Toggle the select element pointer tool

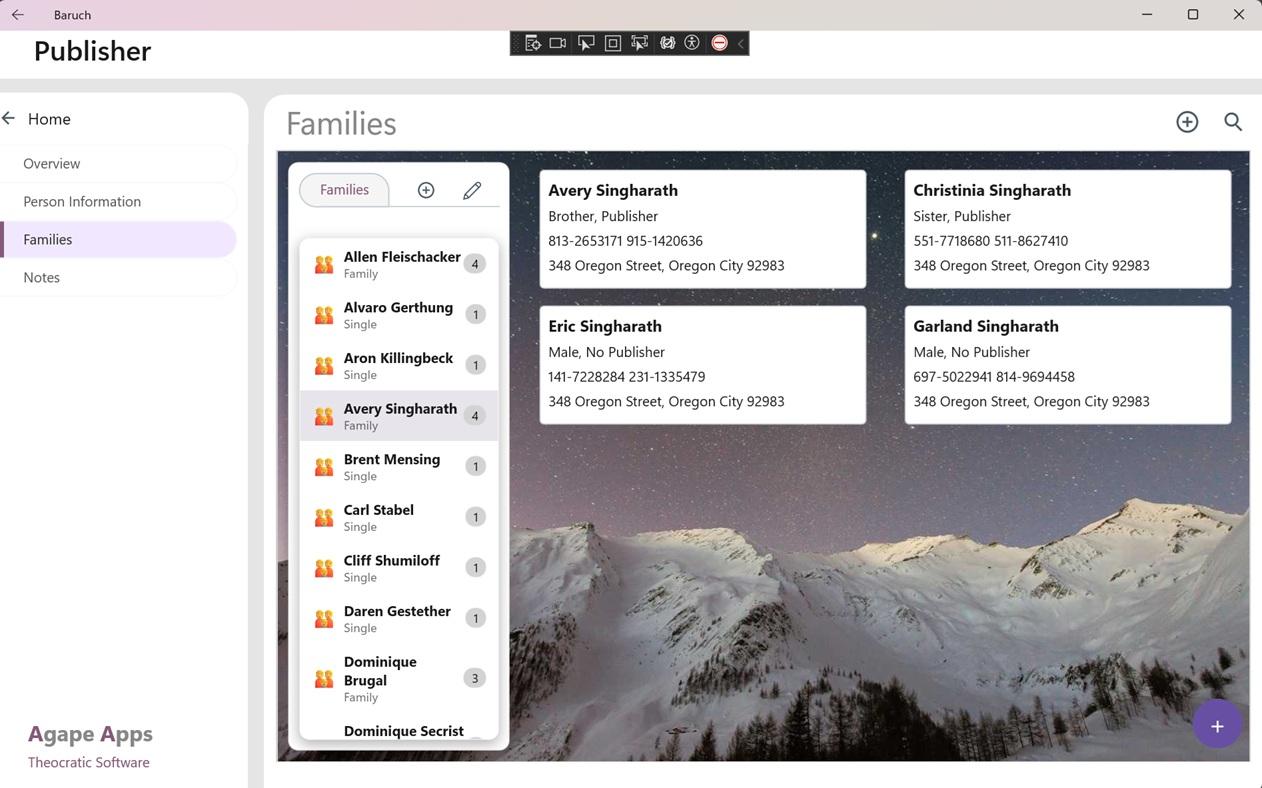(586, 43)
